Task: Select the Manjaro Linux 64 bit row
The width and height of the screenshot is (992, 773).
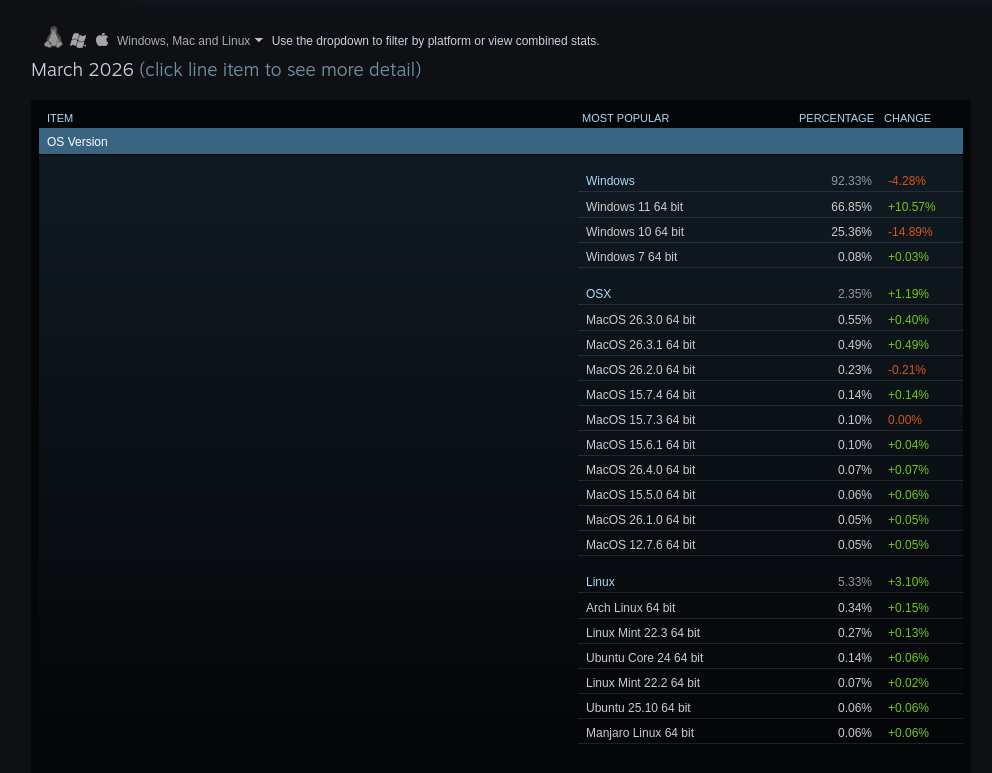Action: pos(770,733)
